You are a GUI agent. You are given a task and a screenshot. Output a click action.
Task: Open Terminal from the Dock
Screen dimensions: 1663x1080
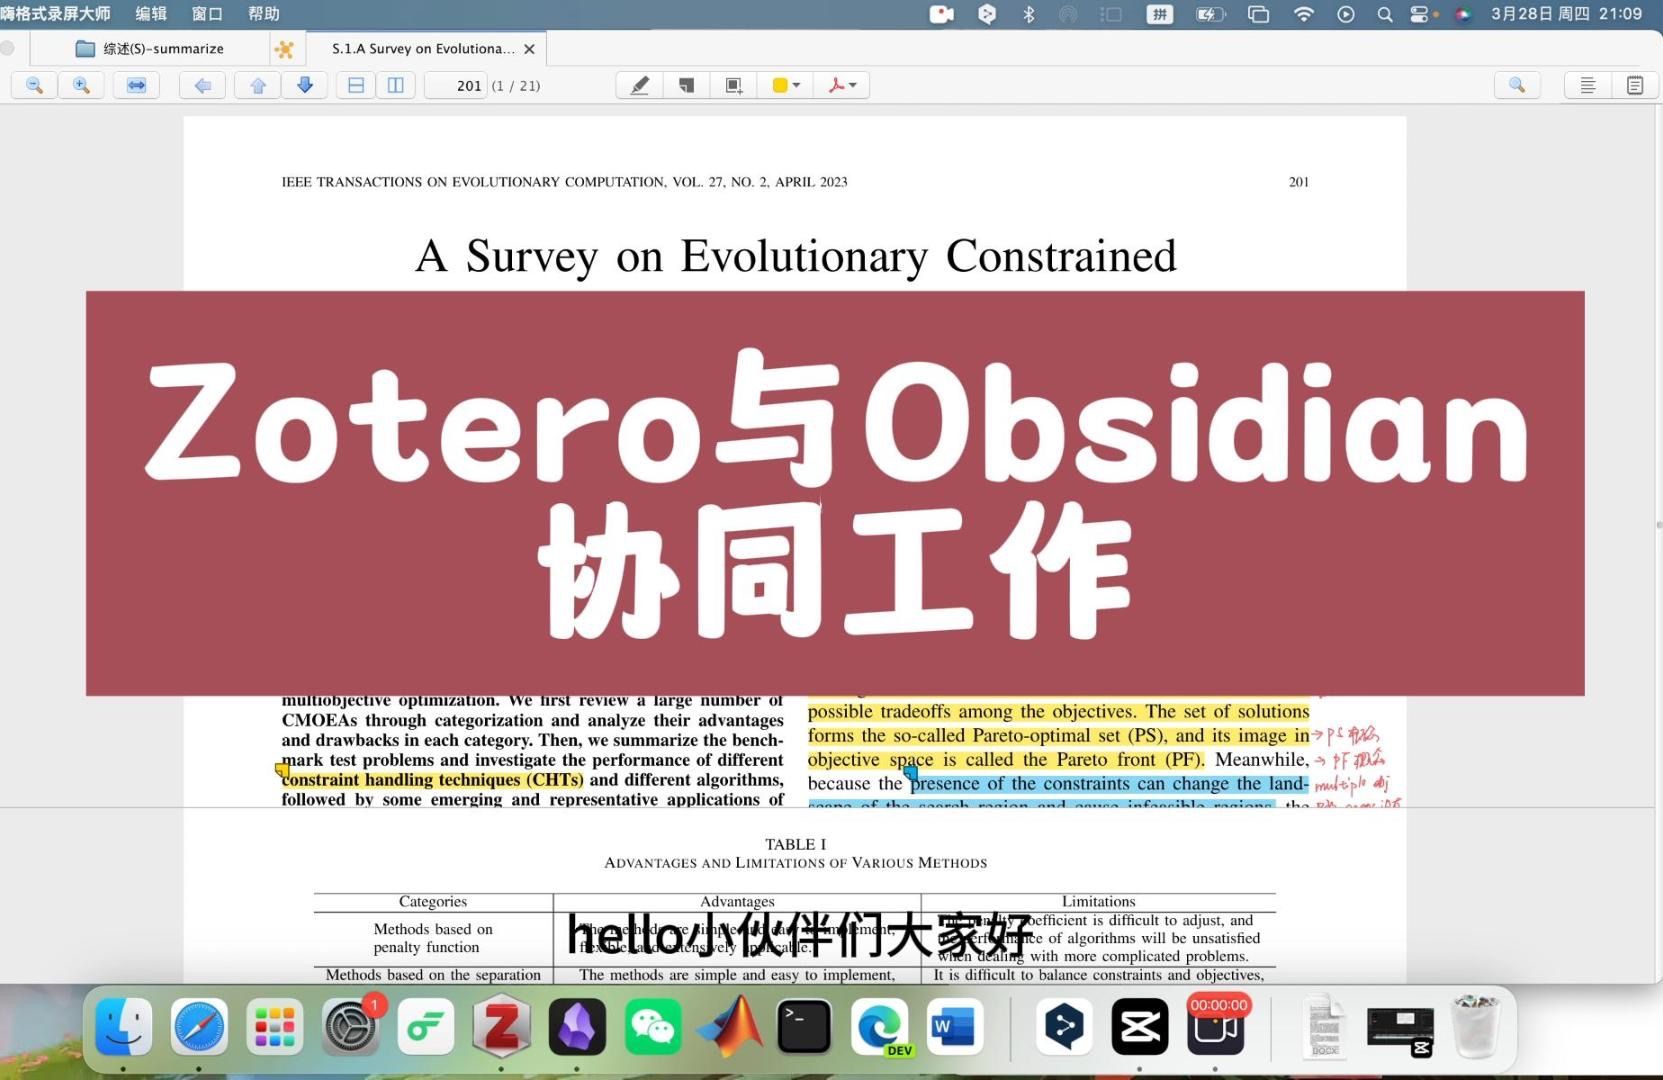(805, 1026)
